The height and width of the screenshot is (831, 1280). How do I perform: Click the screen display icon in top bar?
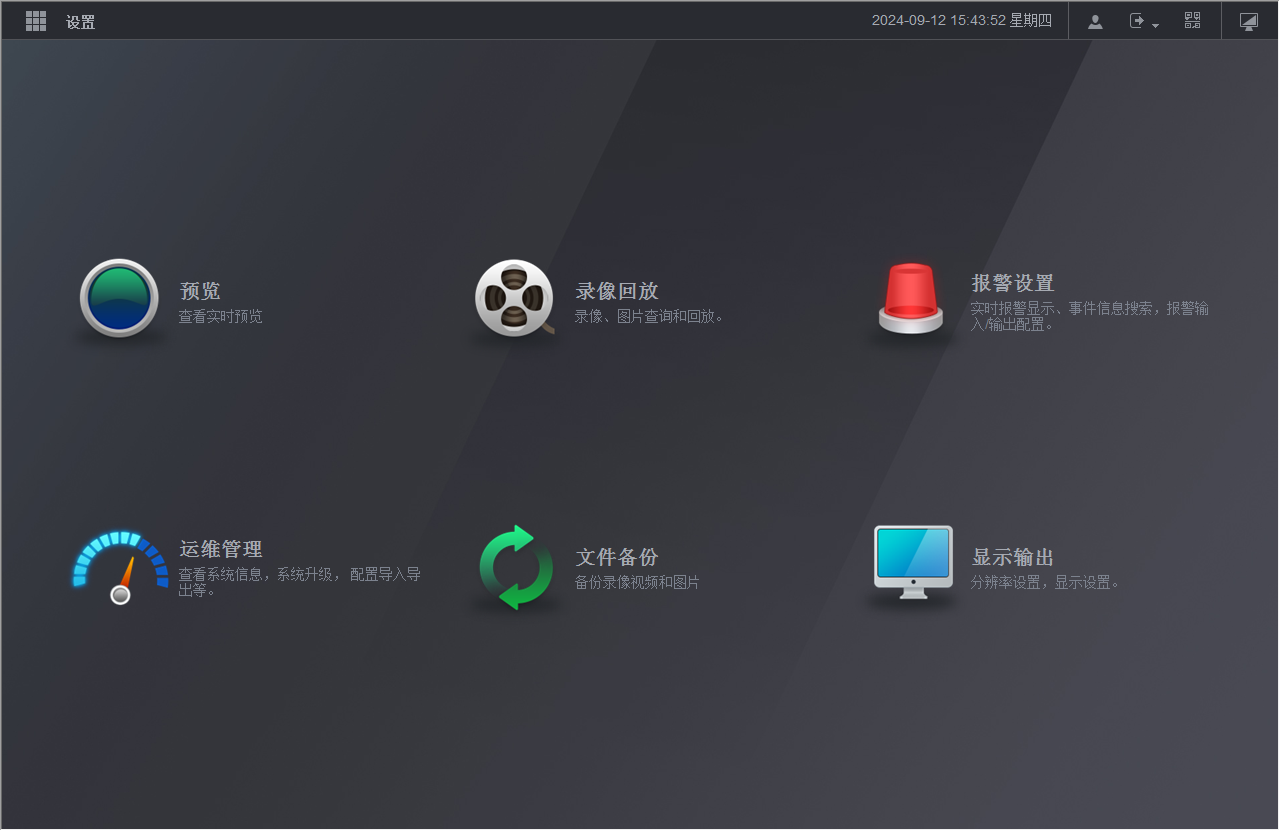1249,21
